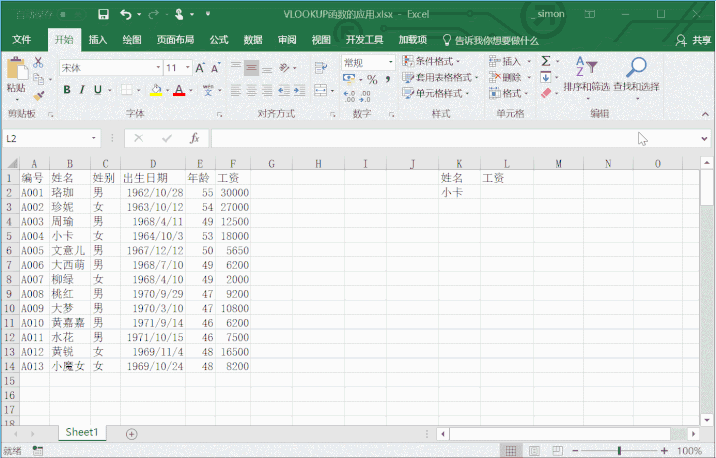Apply yellow fill color bucket

(x=156, y=90)
